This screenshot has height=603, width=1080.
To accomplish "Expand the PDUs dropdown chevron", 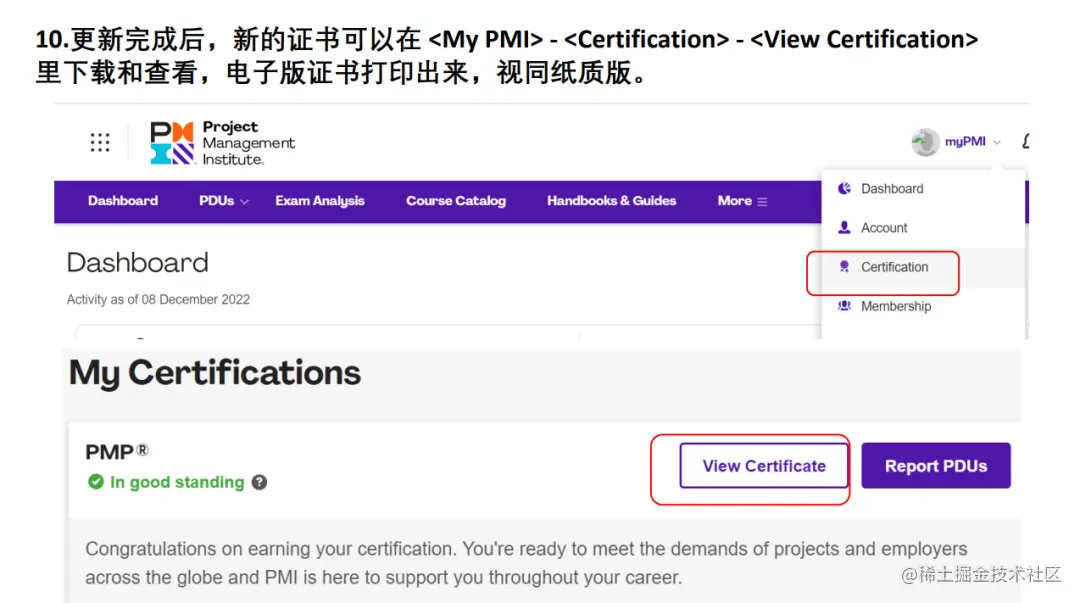I will (244, 202).
